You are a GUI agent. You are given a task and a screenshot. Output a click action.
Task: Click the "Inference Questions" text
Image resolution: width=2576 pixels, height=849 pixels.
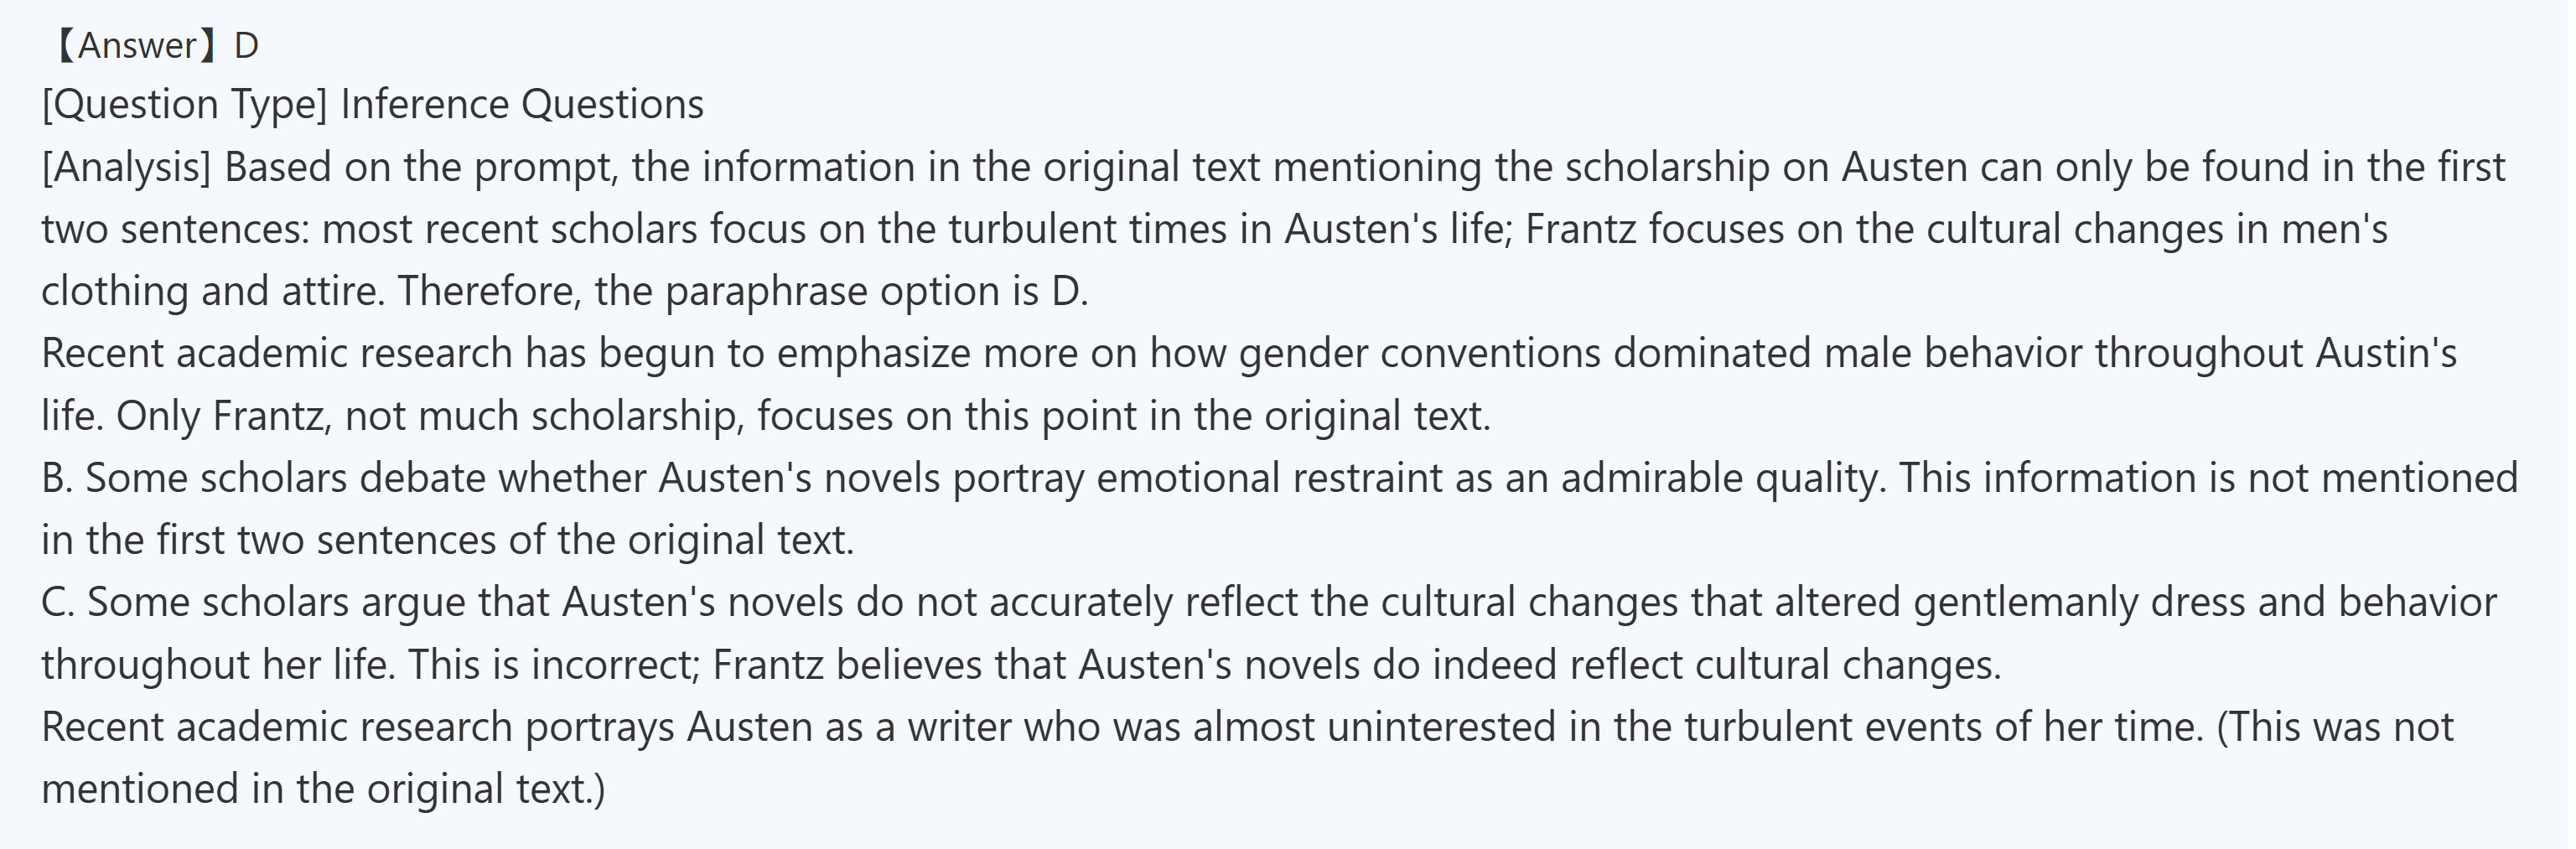522,105
